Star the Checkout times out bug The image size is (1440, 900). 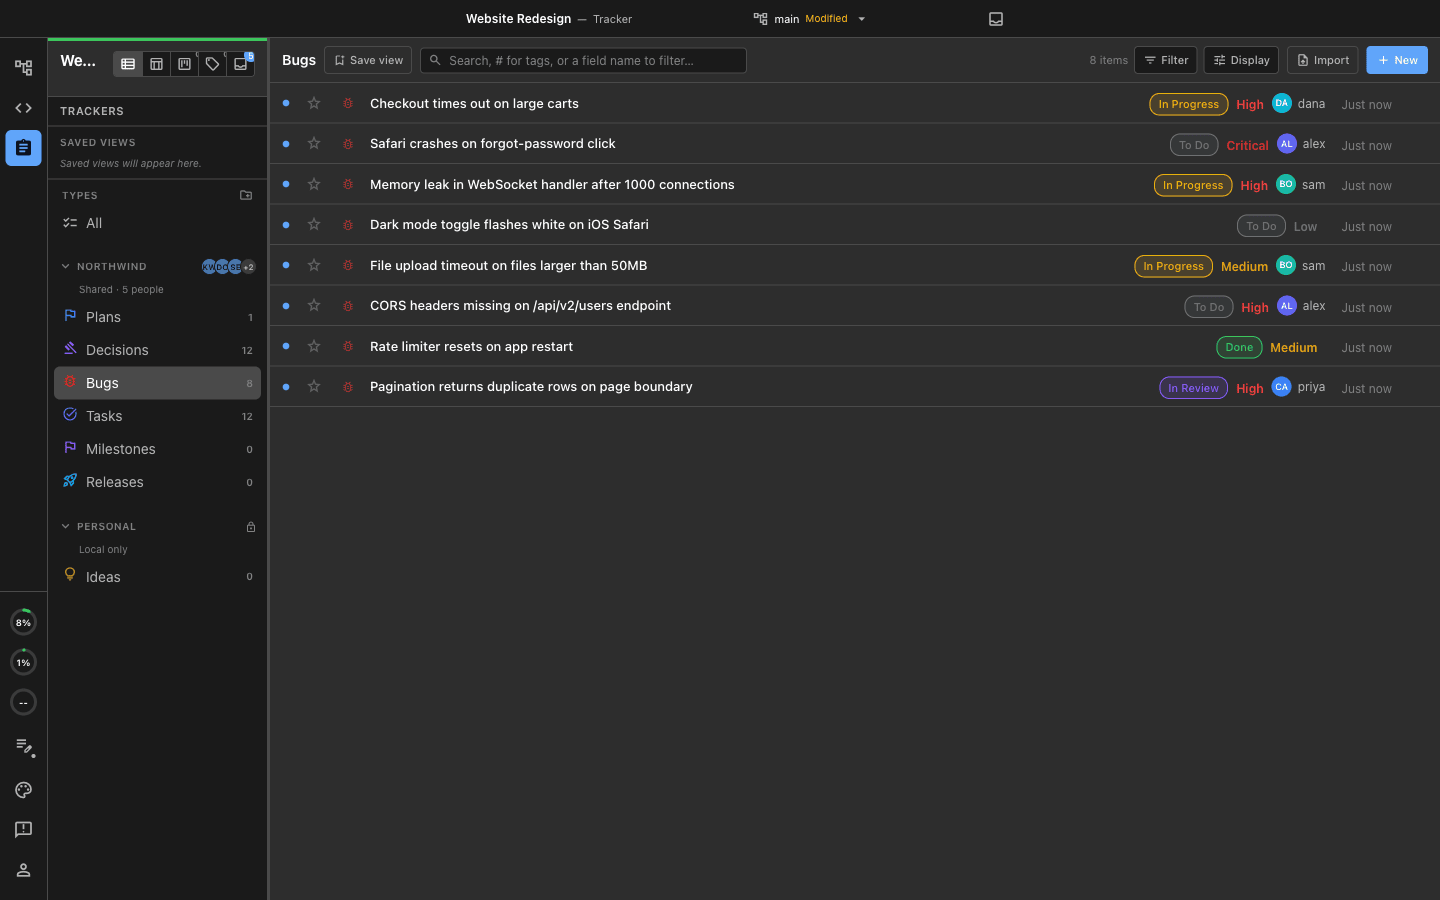tap(314, 103)
